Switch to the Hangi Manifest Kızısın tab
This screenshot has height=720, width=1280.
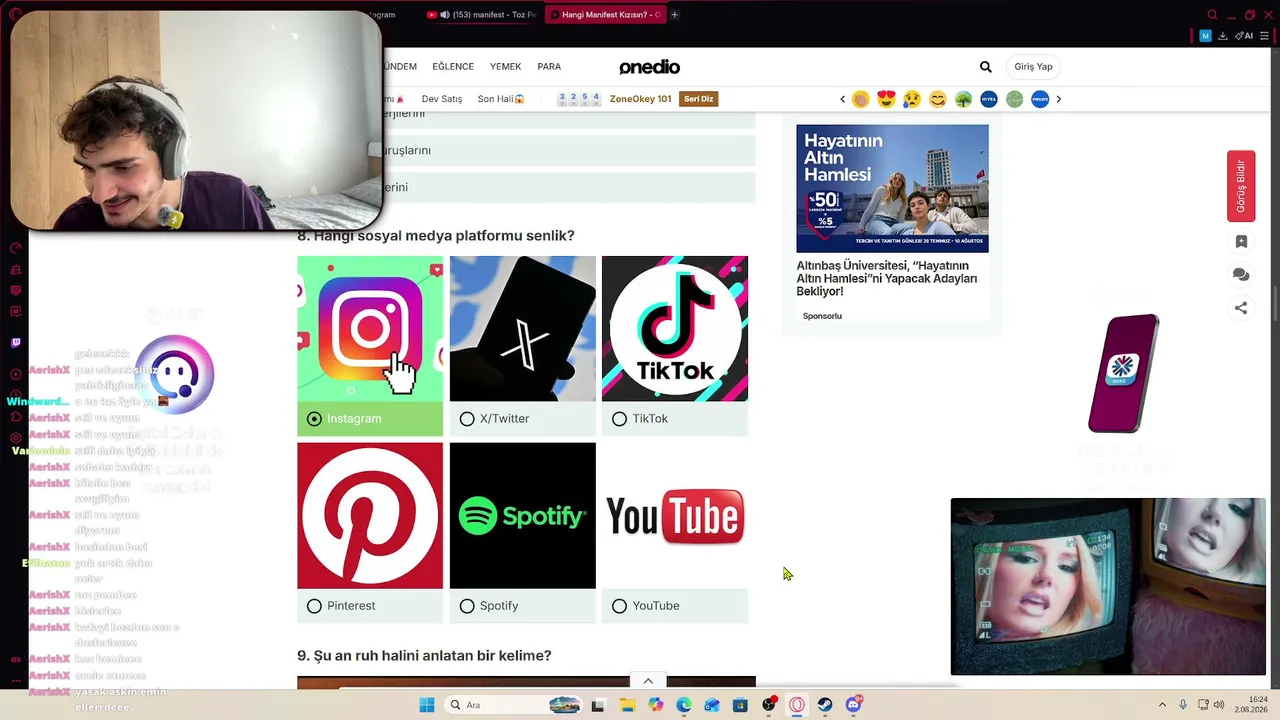[x=606, y=15]
